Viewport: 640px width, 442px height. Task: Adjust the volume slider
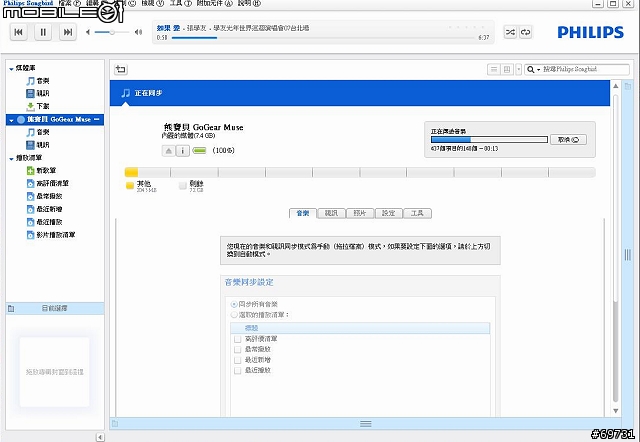[x=112, y=32]
